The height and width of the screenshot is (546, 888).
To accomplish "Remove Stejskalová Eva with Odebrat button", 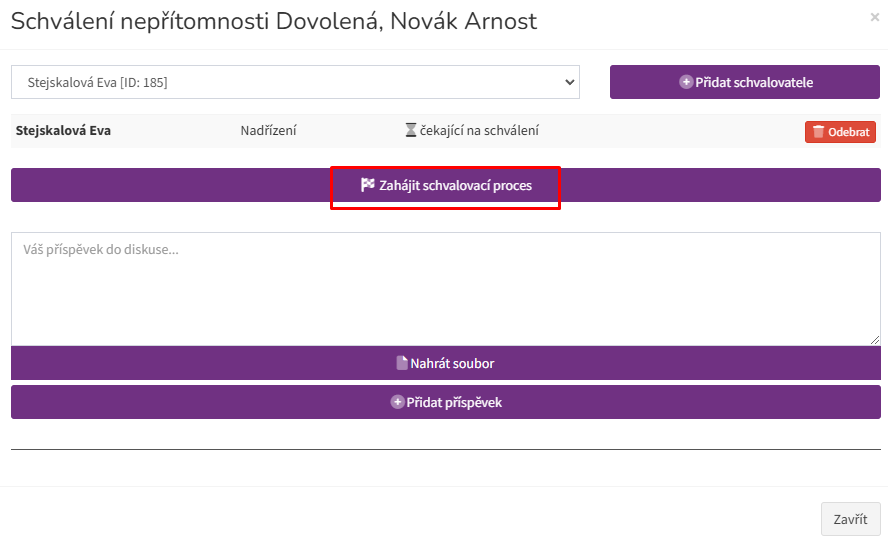I will click(x=840, y=132).
